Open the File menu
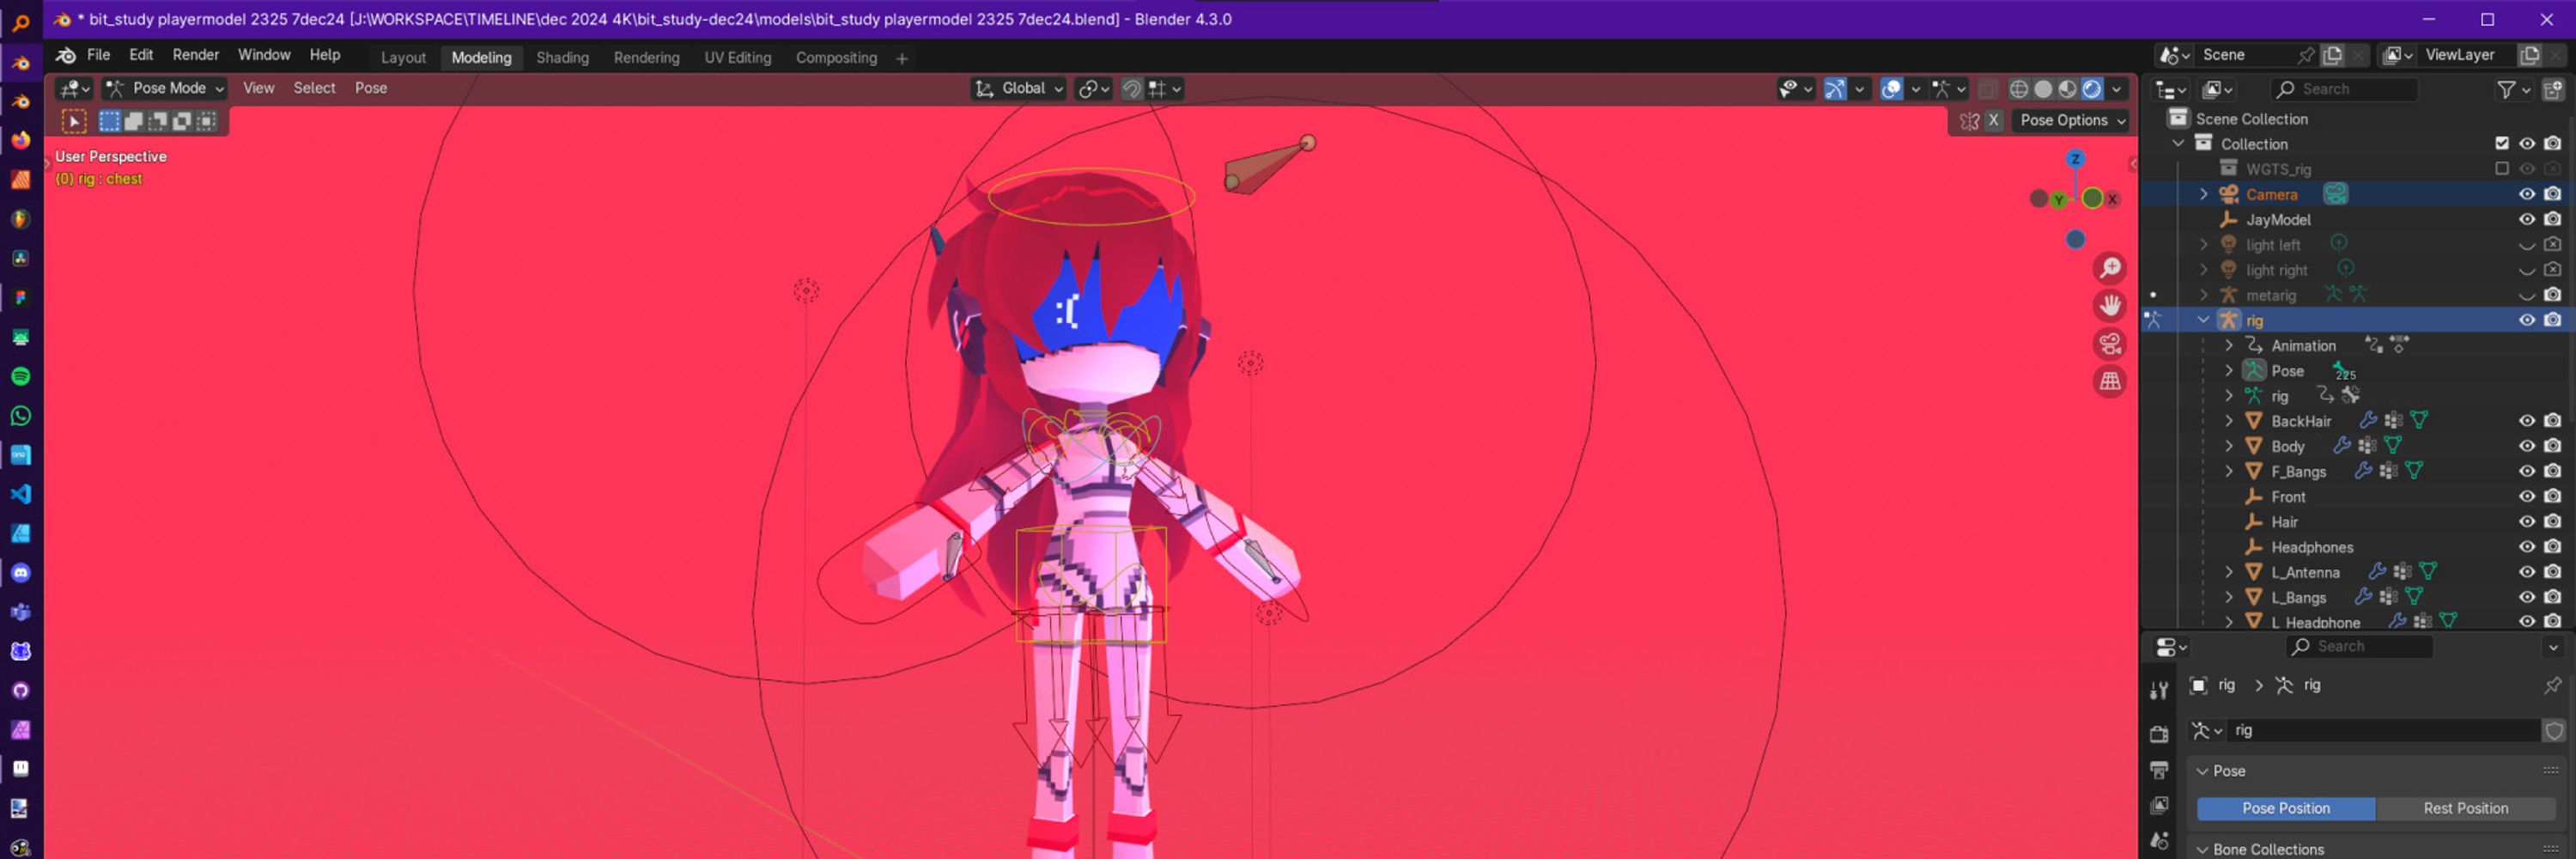2576x859 pixels. pos(98,55)
